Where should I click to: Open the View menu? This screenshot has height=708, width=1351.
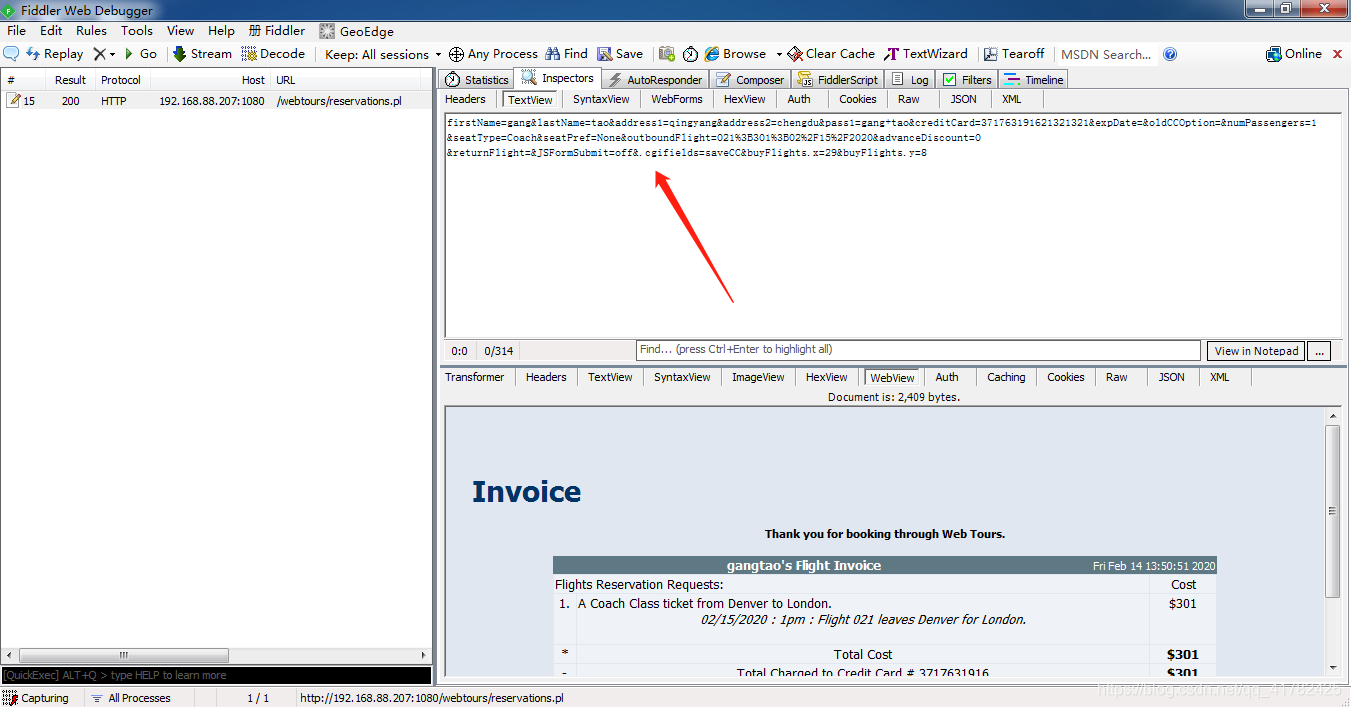tap(180, 31)
